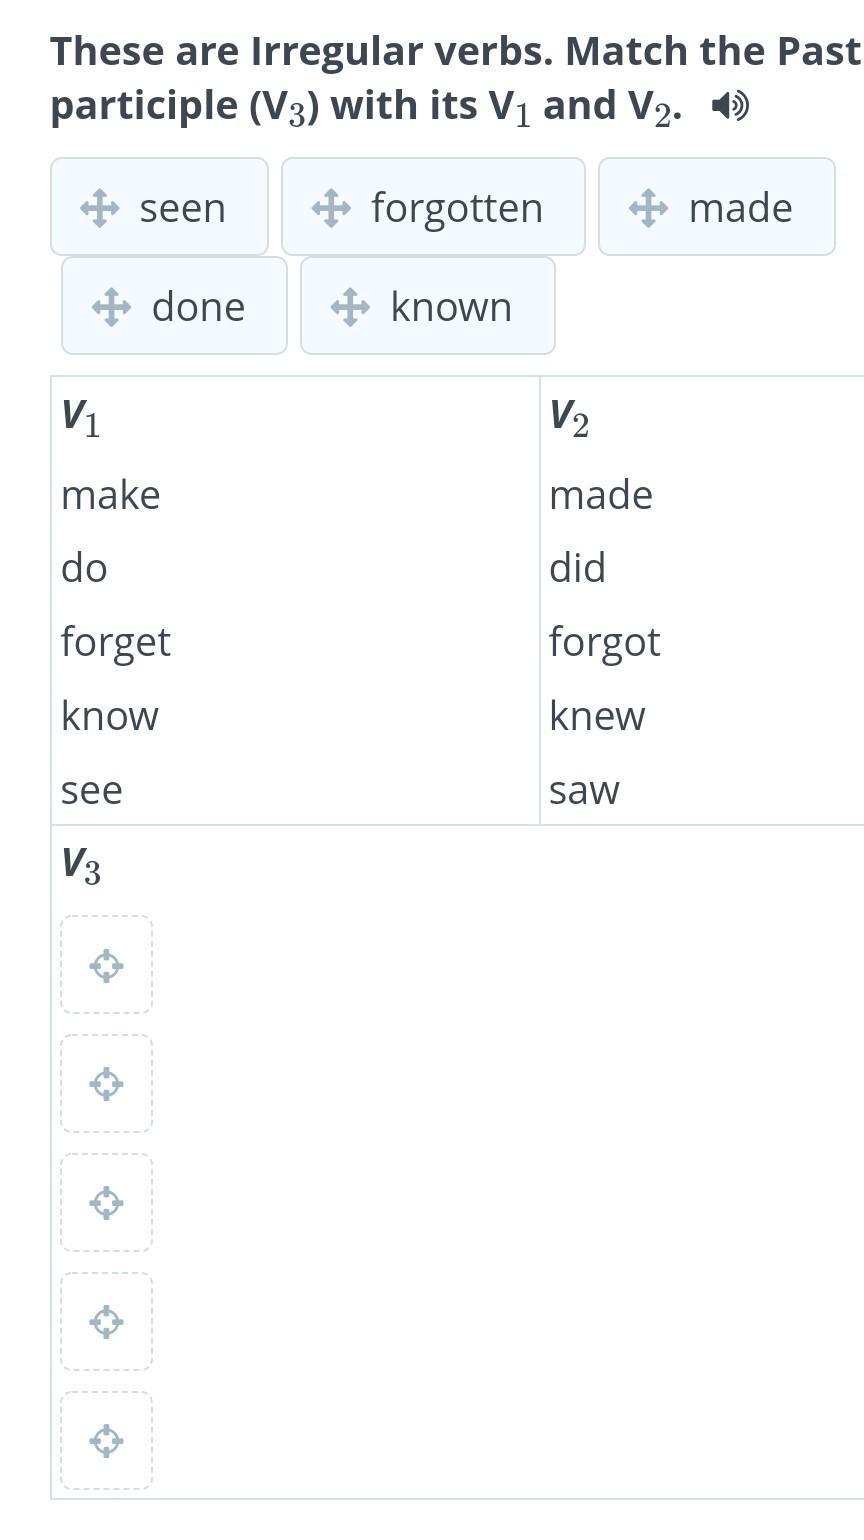Viewport: 864px width, 1540px height.
Task: Click the word "knew" in V2 column
Action: point(598,716)
